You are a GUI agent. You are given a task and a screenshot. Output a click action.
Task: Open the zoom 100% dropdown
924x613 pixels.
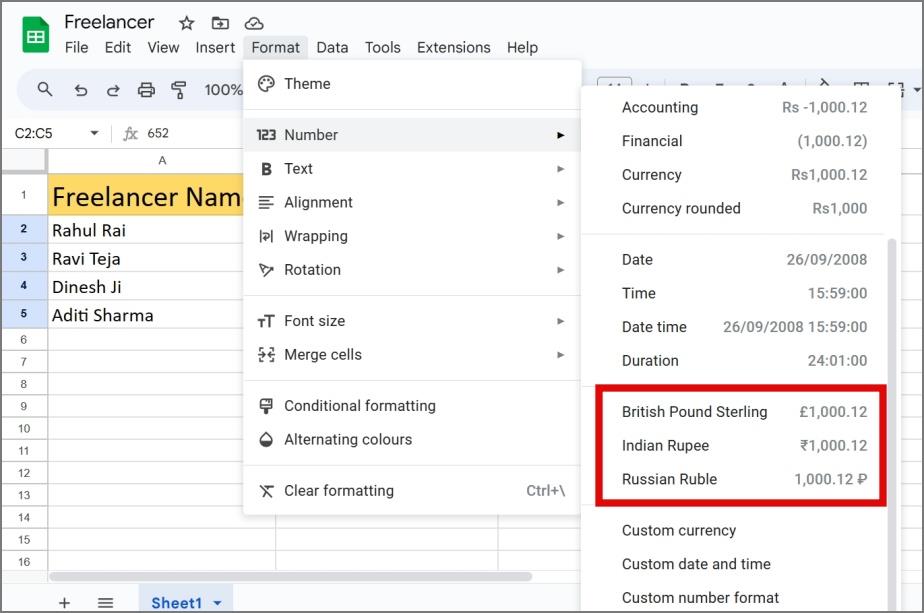(x=223, y=90)
